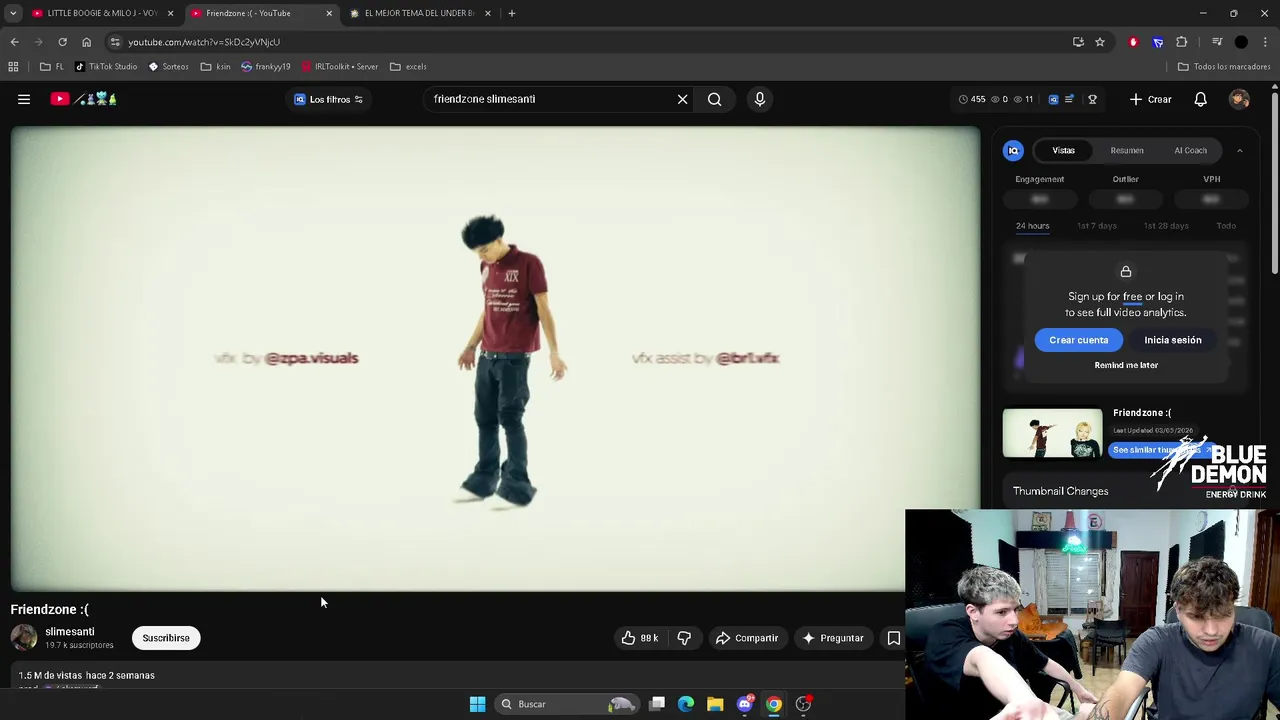Select the 24 hours range tab
This screenshot has width=1280, height=720.
click(x=1032, y=226)
